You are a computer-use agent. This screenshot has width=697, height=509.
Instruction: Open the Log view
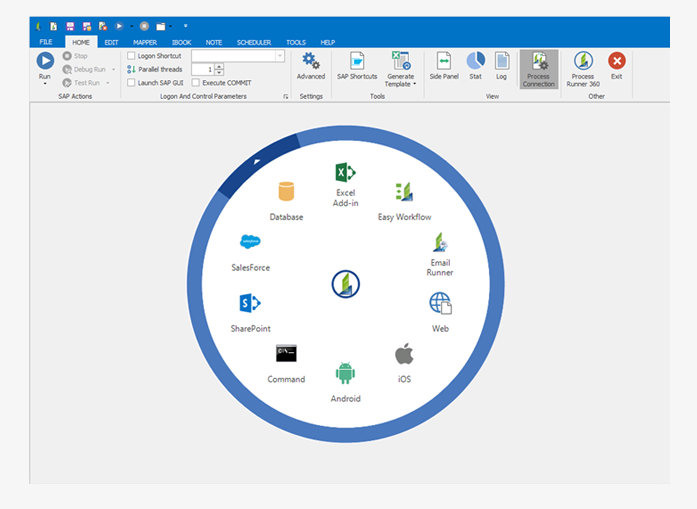pyautogui.click(x=501, y=66)
